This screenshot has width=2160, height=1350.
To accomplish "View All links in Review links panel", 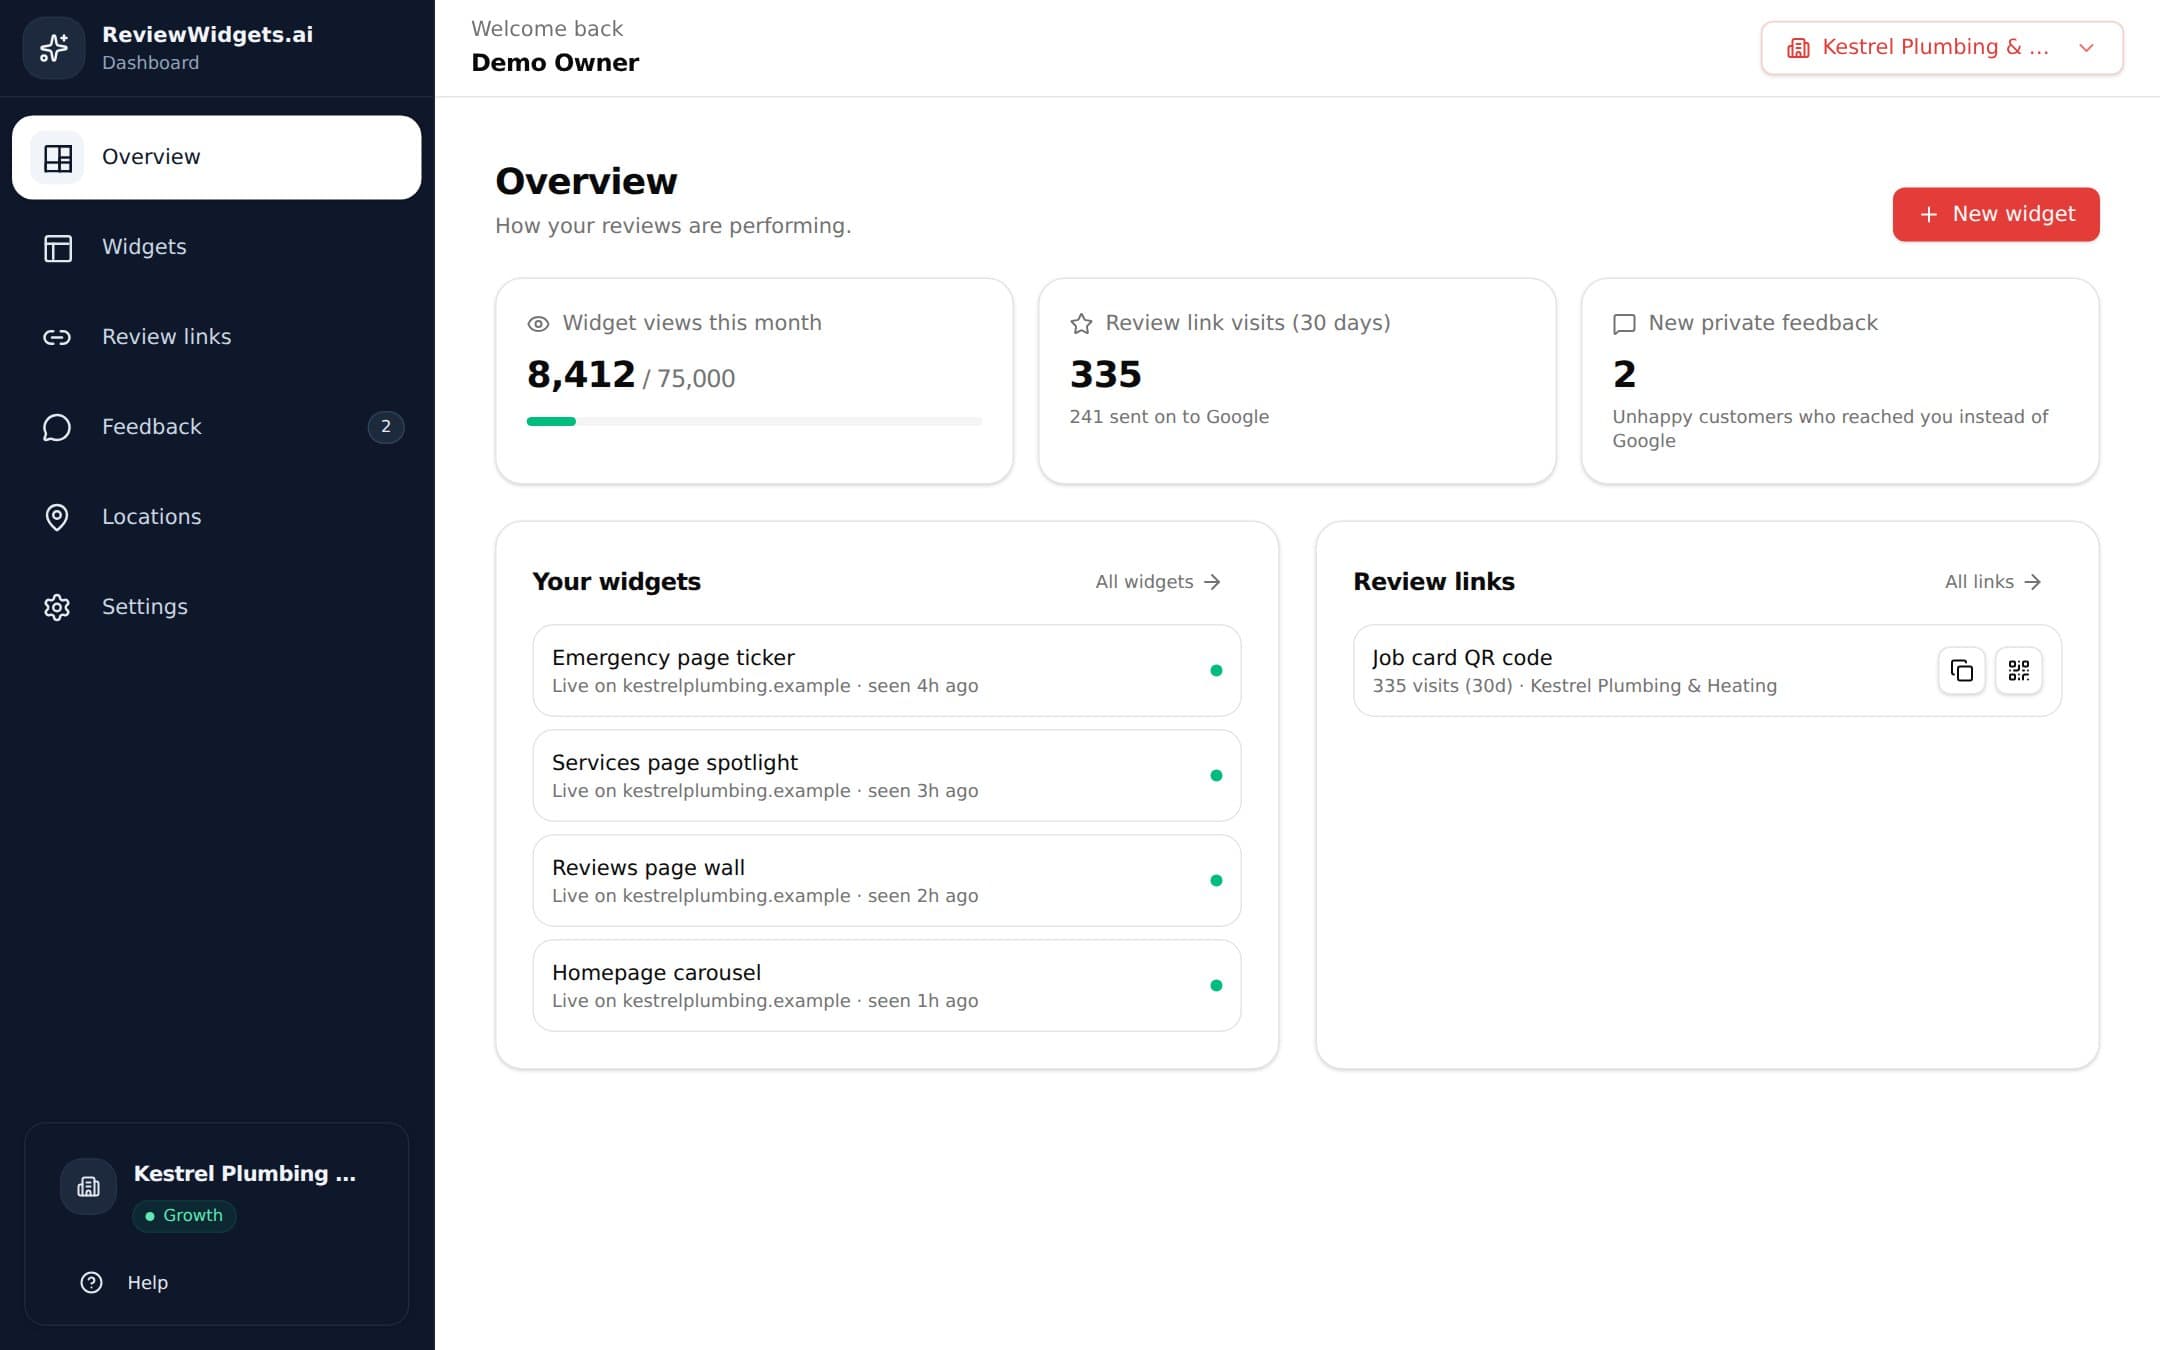I will click(1993, 582).
